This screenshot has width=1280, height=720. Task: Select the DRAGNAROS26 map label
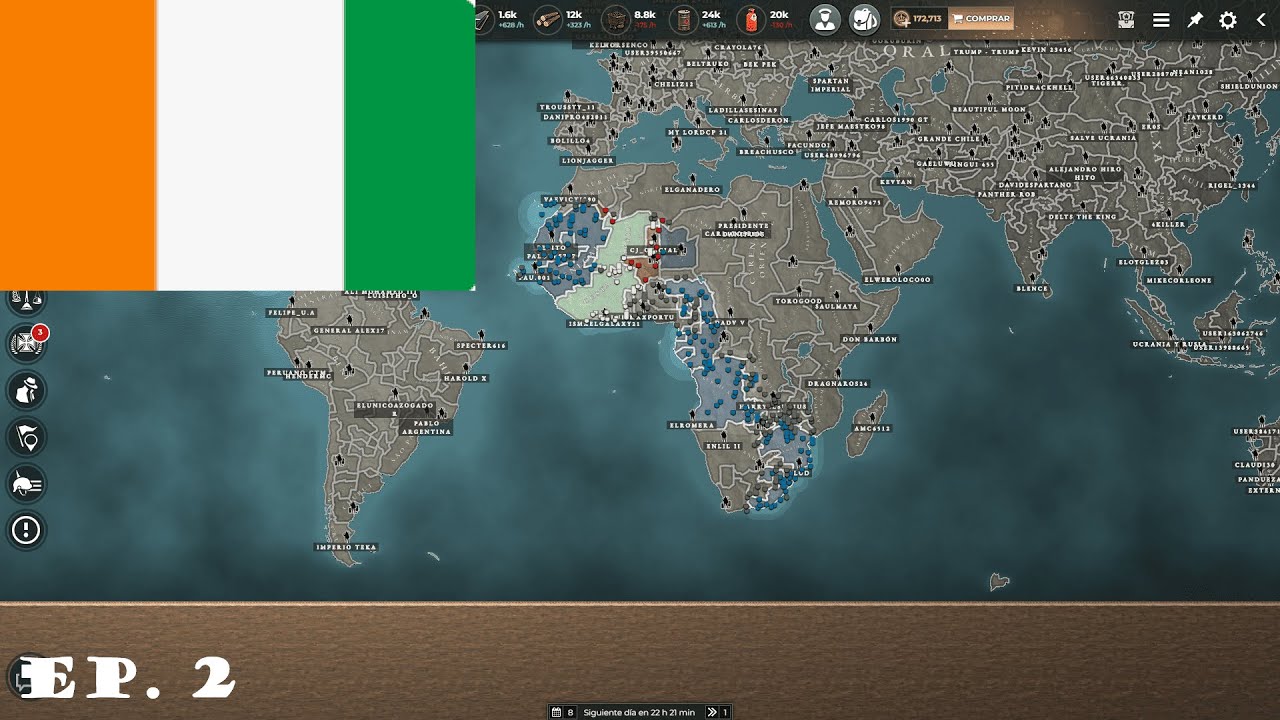(x=838, y=383)
